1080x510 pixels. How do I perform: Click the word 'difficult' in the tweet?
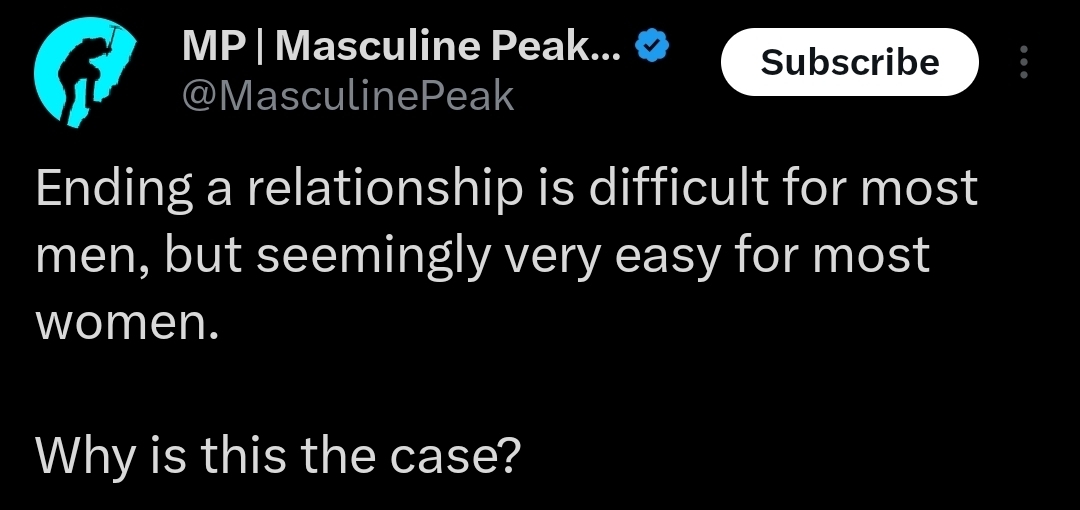tap(678, 187)
